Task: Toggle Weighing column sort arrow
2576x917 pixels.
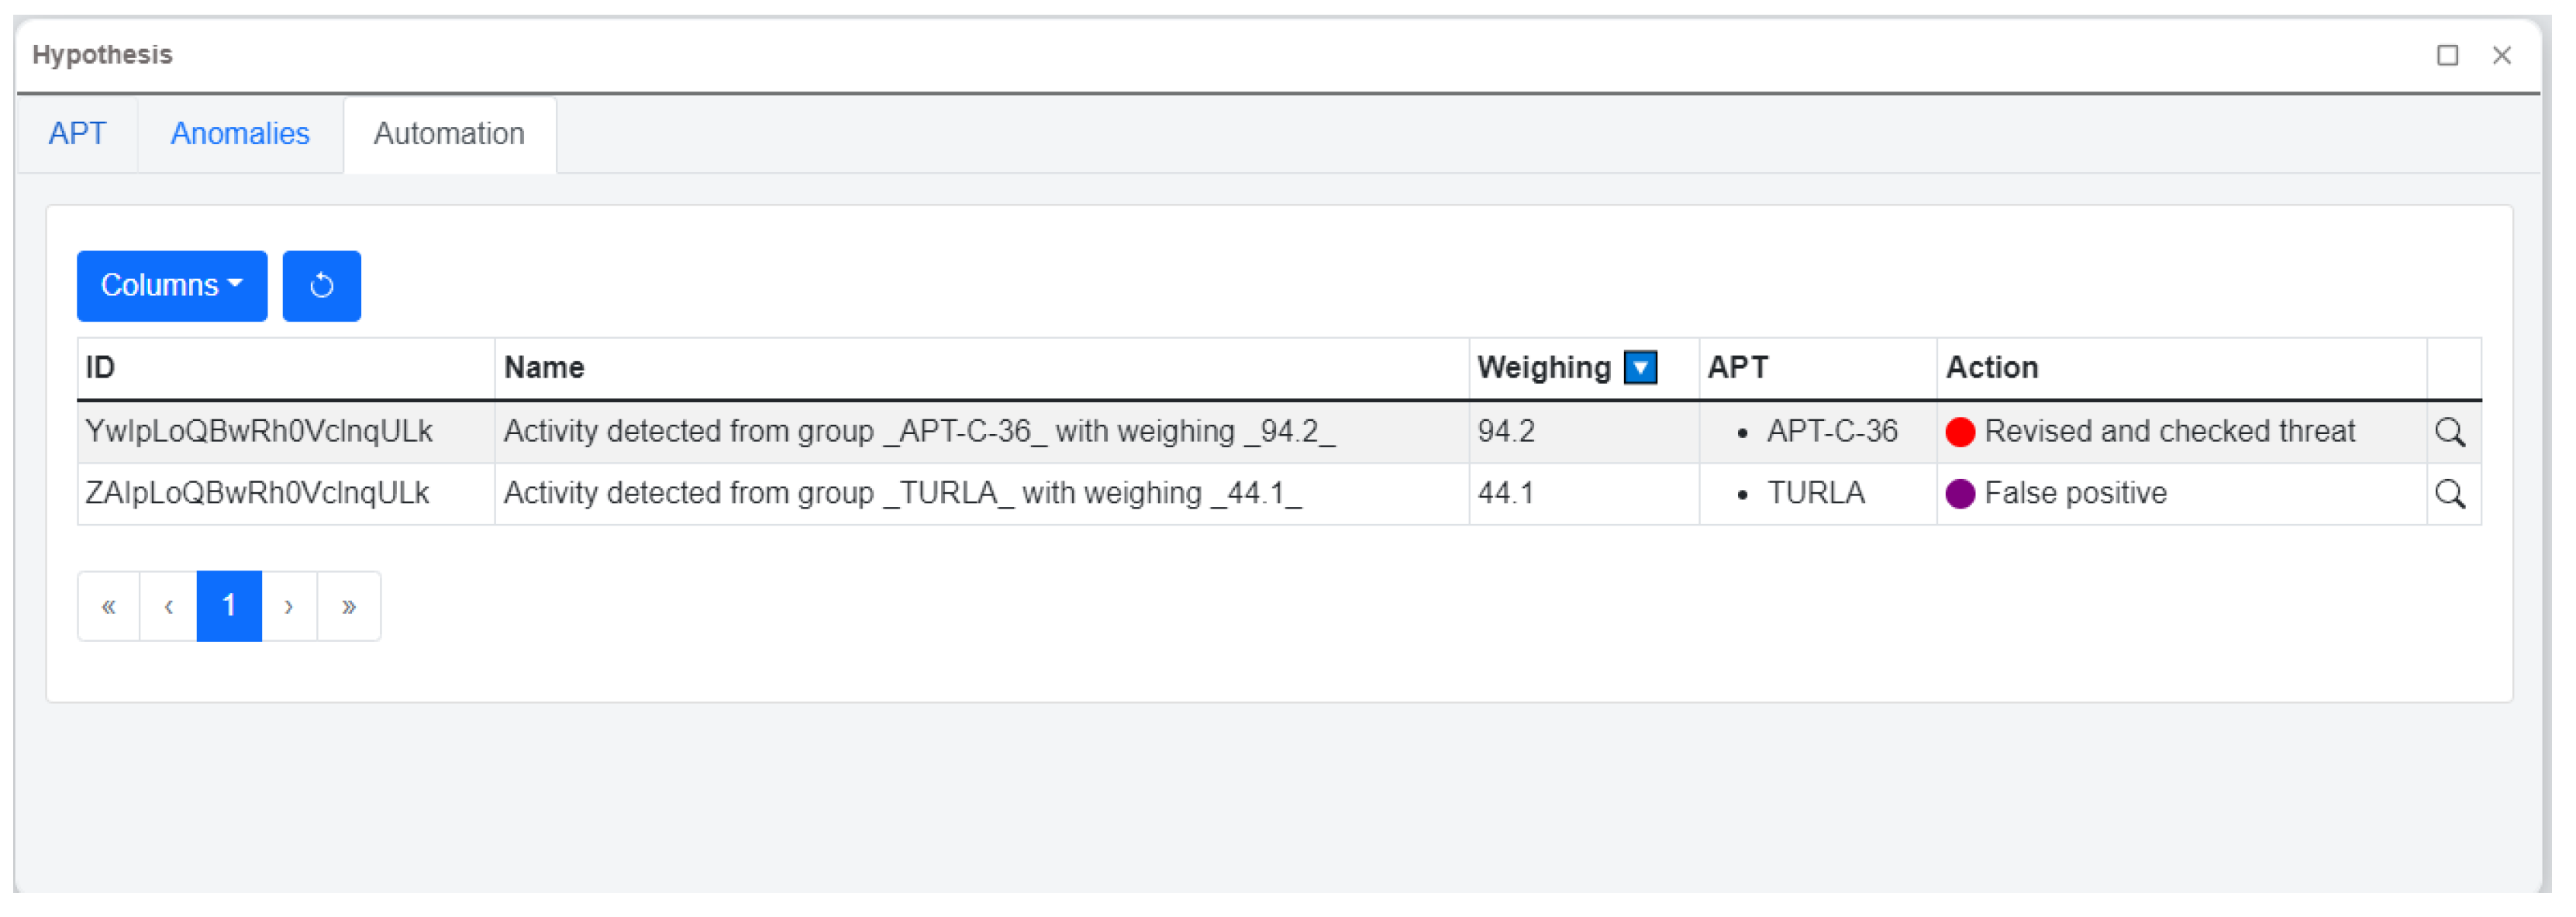Action: 1640,368
